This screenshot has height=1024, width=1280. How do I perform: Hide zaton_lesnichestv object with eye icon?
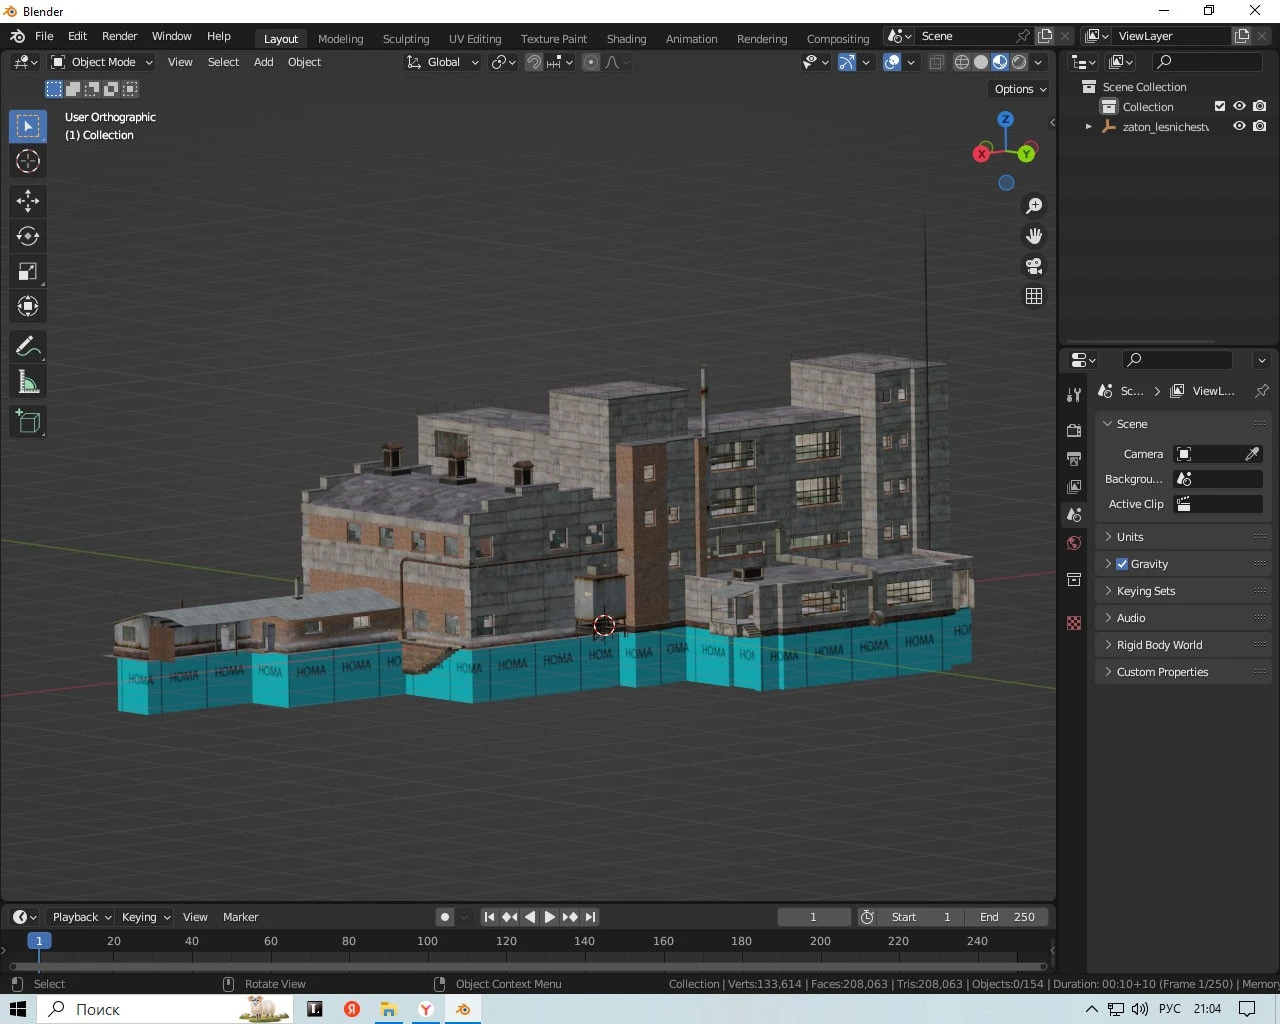[1239, 126]
